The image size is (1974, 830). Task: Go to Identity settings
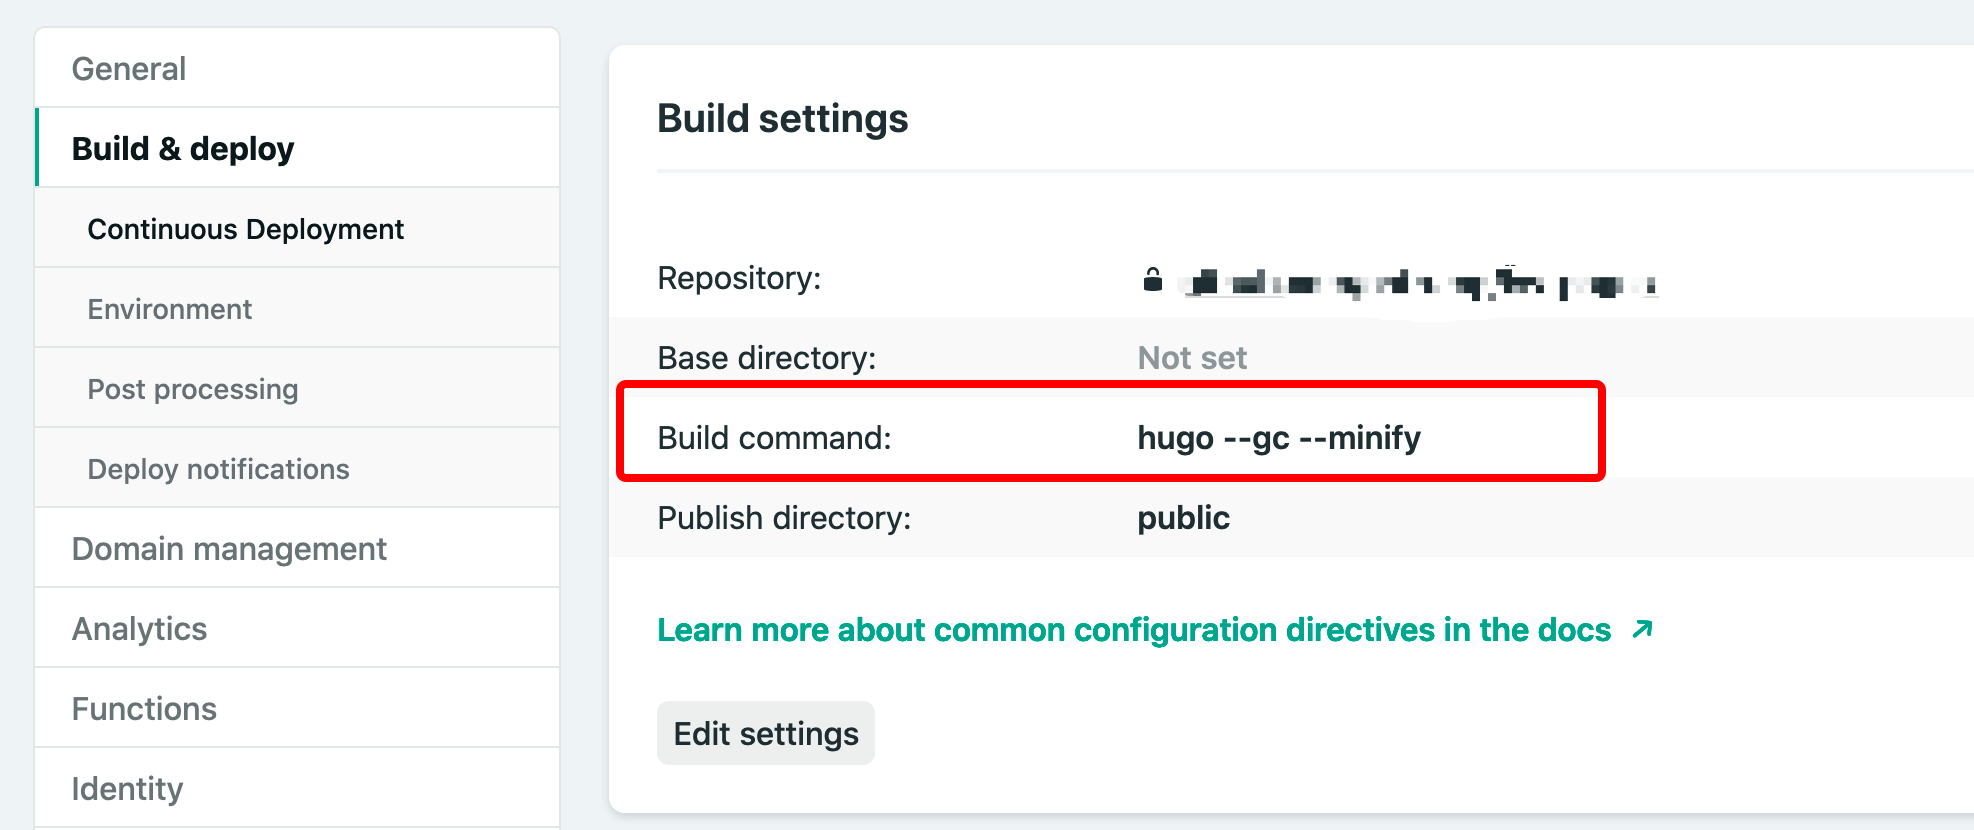pos(128,789)
